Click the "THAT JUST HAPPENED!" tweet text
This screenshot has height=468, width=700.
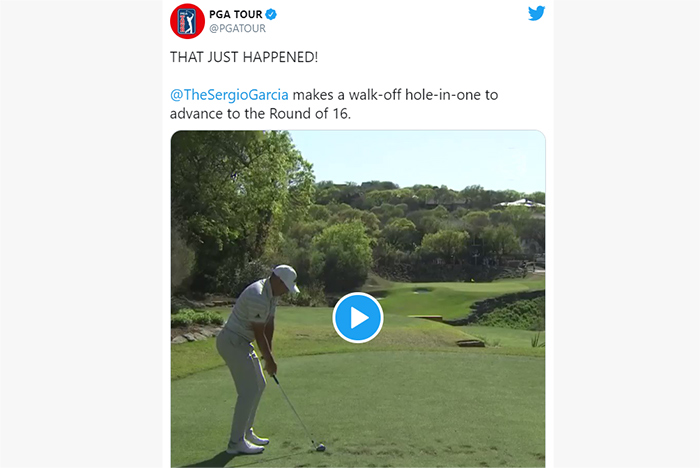point(244,57)
